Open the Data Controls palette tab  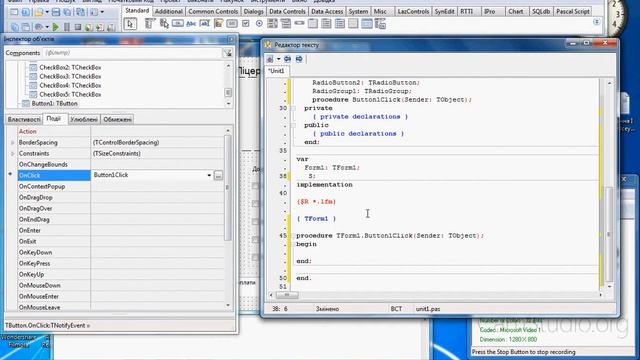coord(287,11)
